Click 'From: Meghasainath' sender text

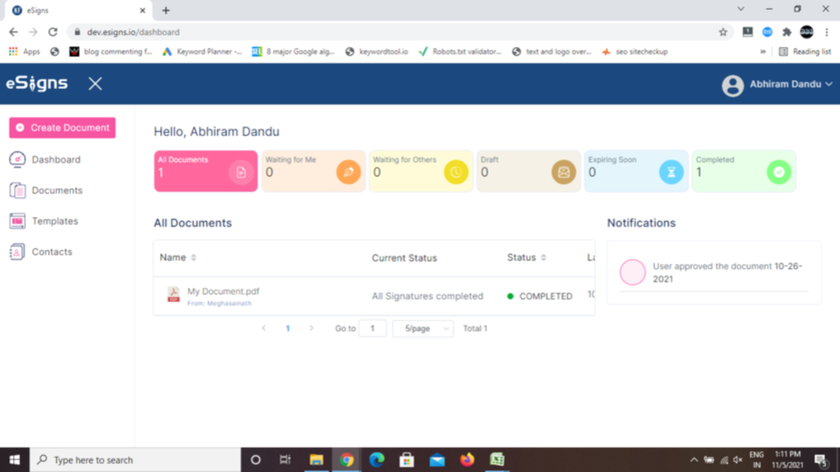(x=219, y=303)
